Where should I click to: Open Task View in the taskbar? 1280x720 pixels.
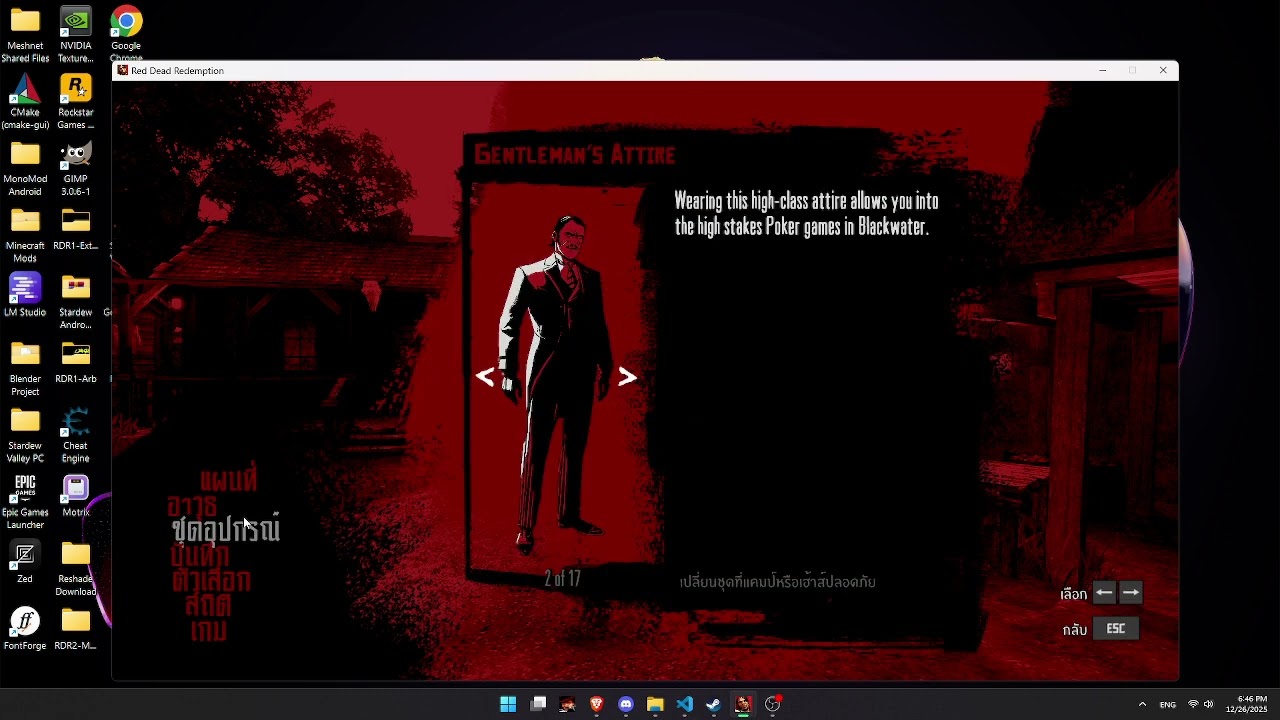click(x=538, y=704)
